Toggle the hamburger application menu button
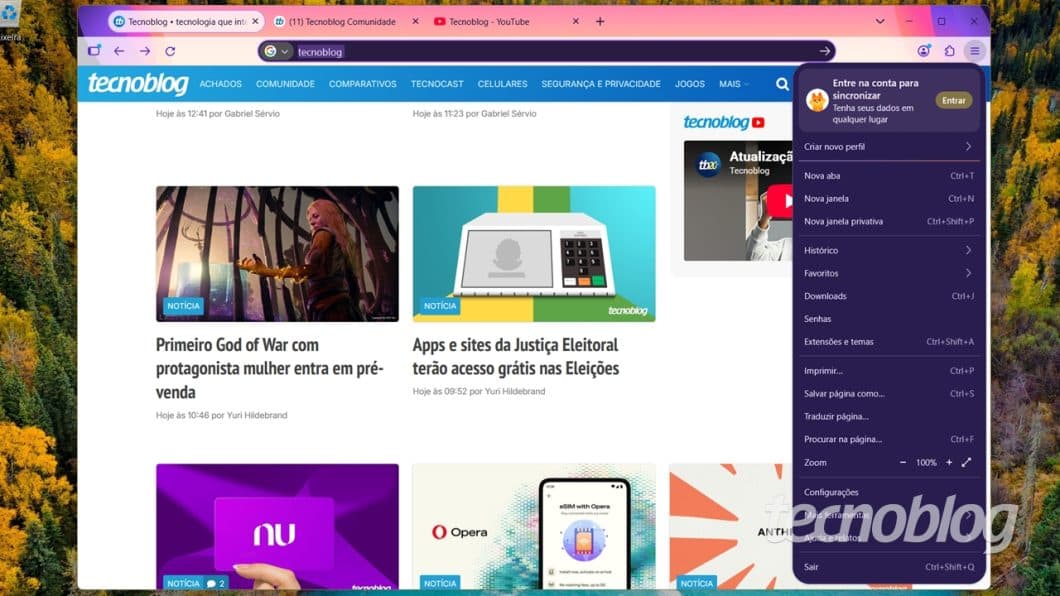This screenshot has width=1060, height=596. click(975, 51)
